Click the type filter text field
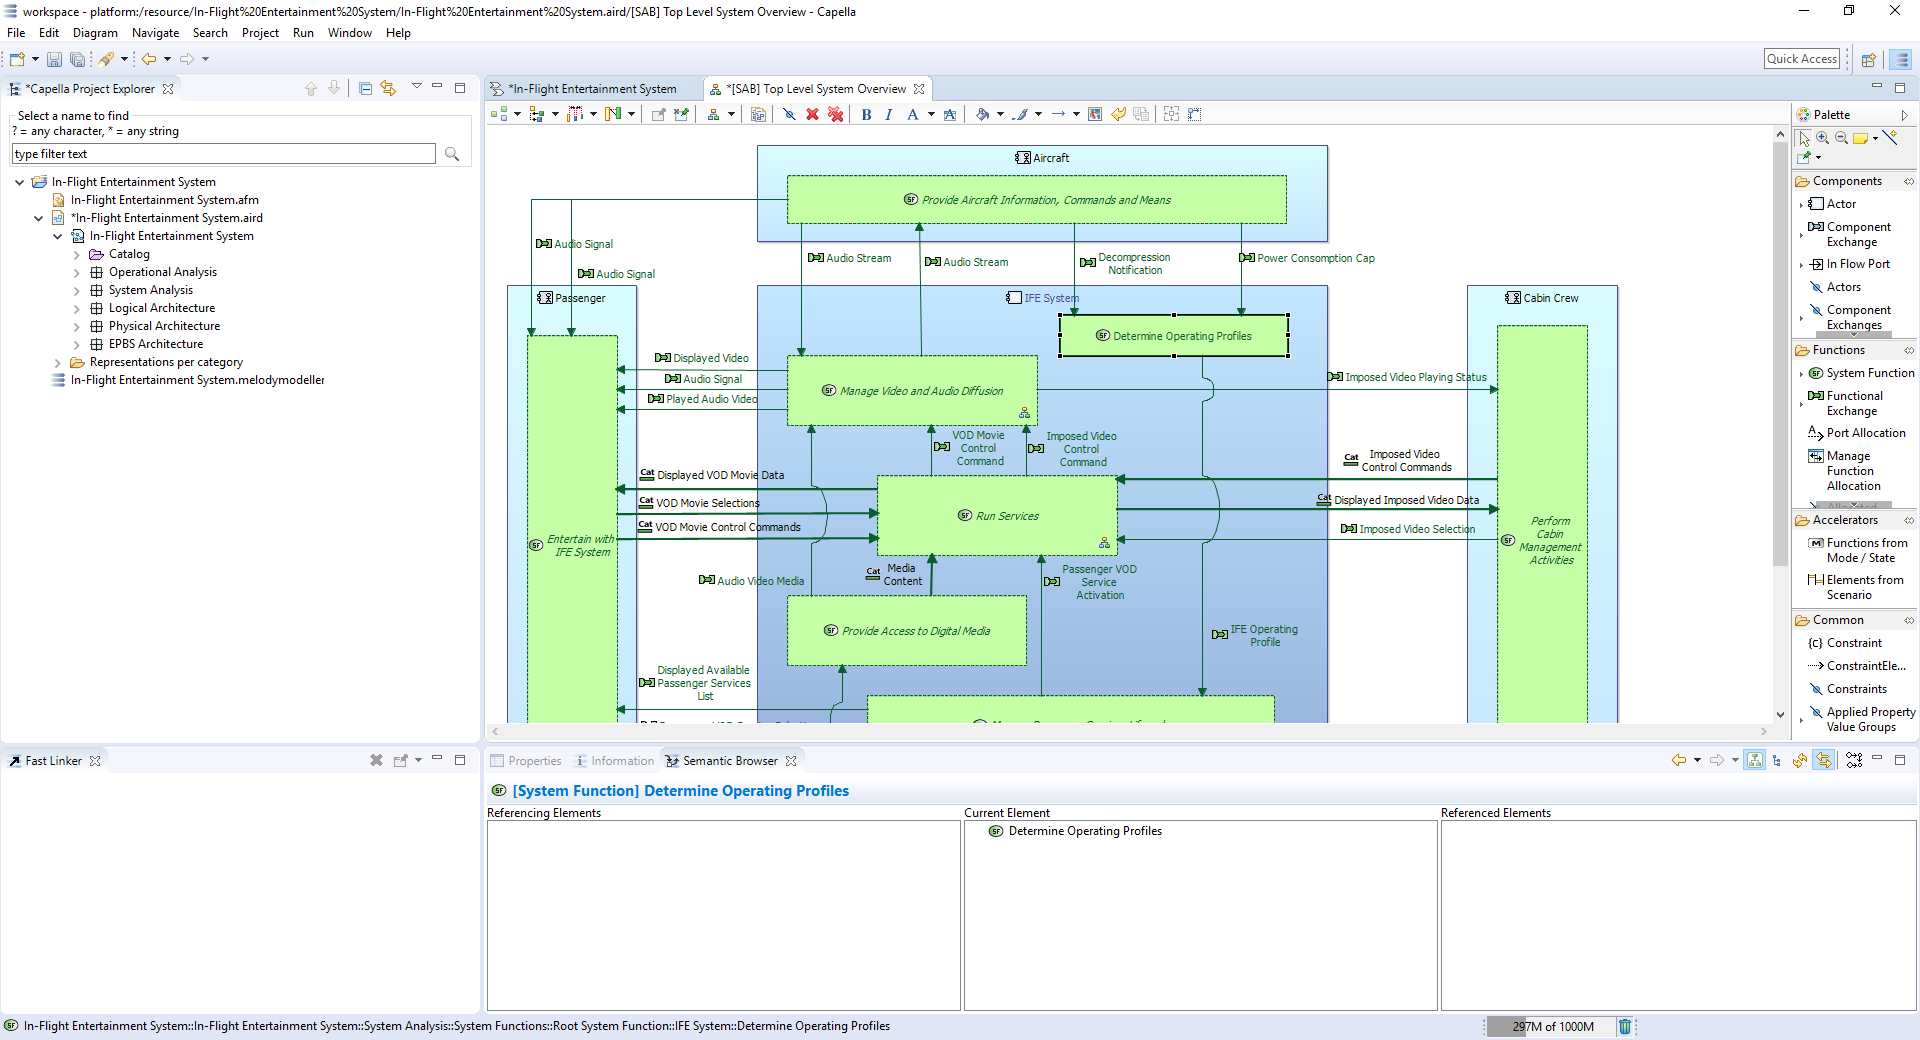1920x1040 pixels. (x=223, y=154)
